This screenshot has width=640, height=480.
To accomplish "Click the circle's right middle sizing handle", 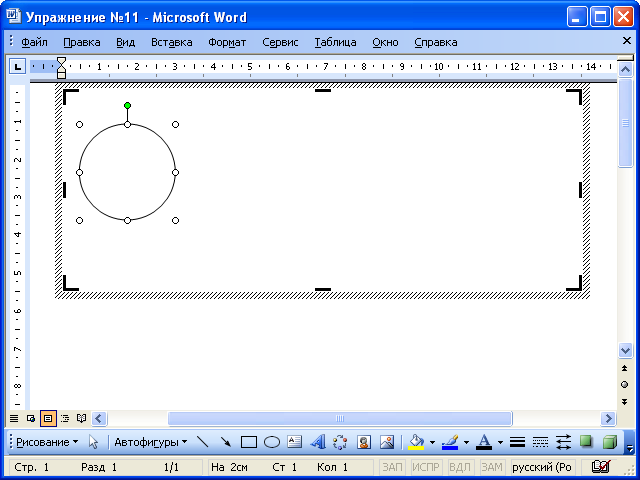I will pos(176,172).
